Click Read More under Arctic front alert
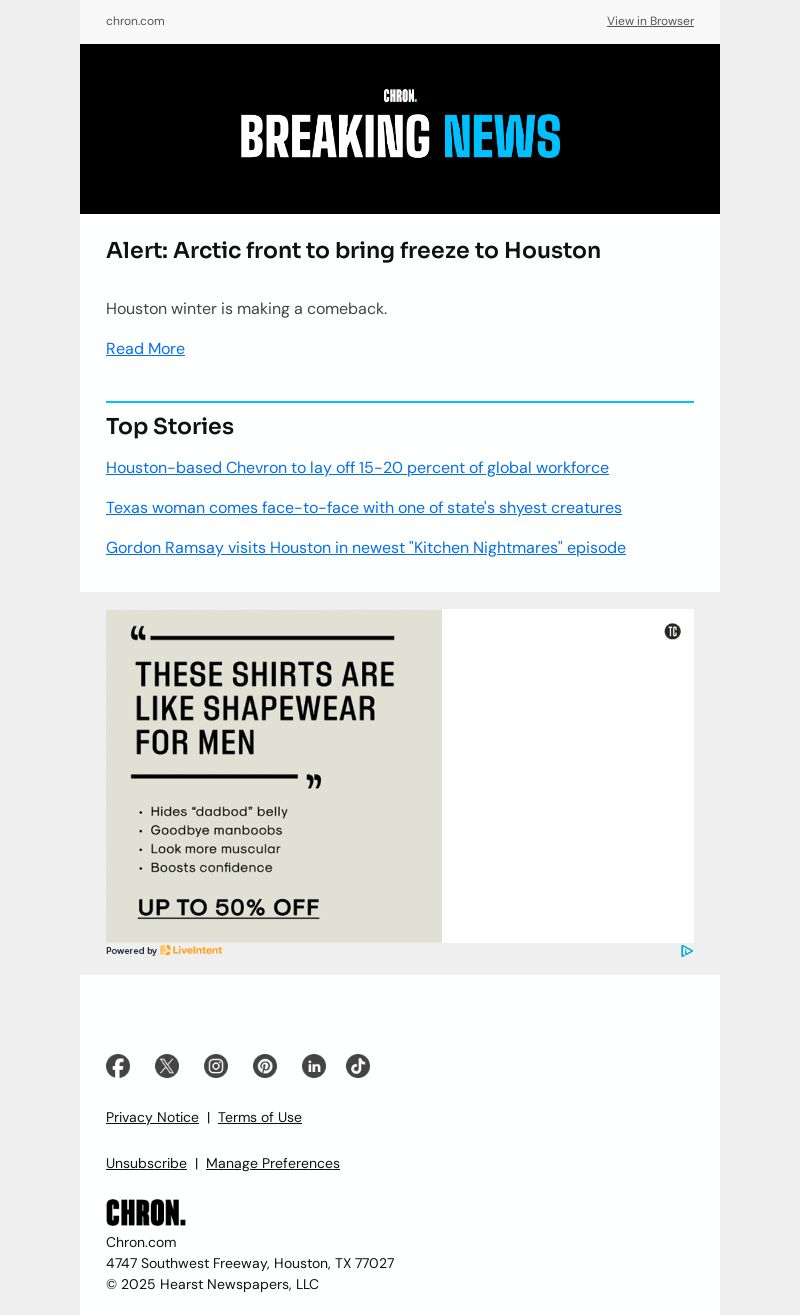 tap(145, 349)
